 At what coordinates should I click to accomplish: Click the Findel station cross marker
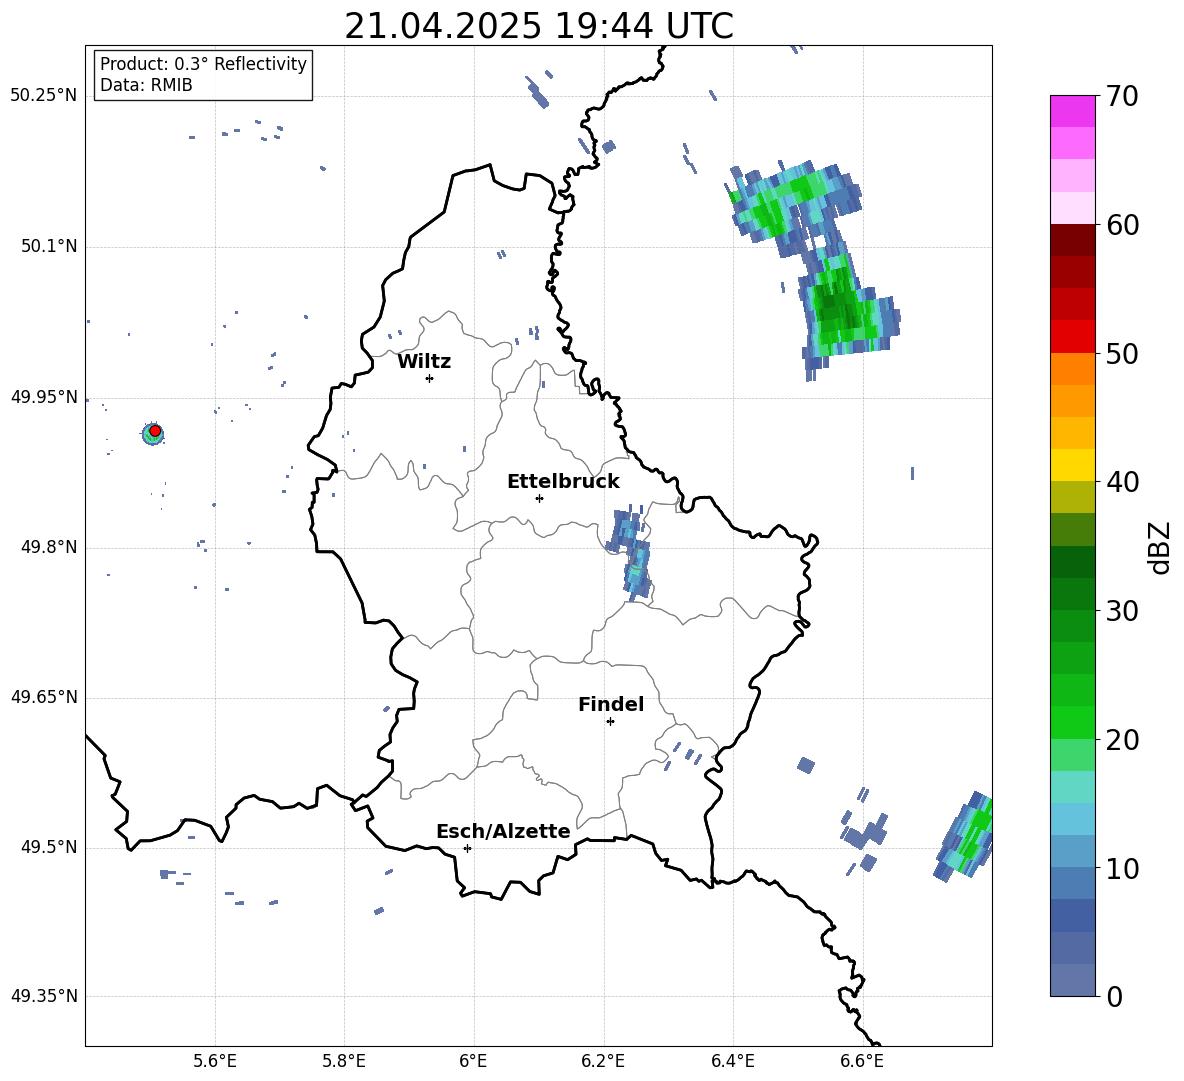coord(610,722)
